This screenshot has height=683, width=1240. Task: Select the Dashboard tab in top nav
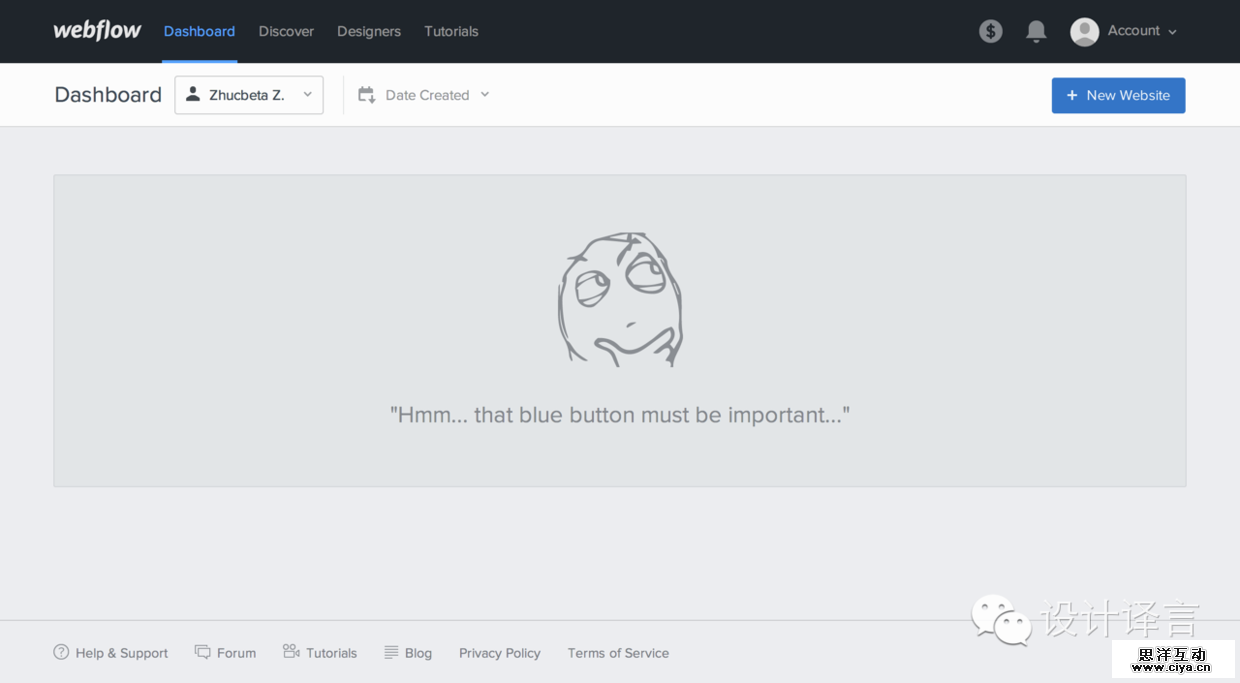pos(199,31)
